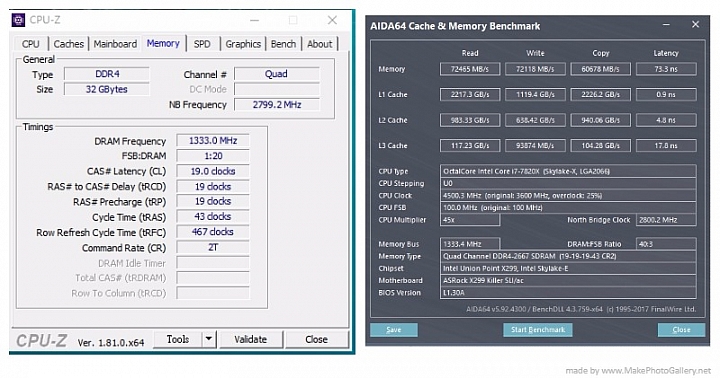The width and height of the screenshot is (720, 378).
Task: Click the tRAS 43 clocks value
Action: [213, 217]
